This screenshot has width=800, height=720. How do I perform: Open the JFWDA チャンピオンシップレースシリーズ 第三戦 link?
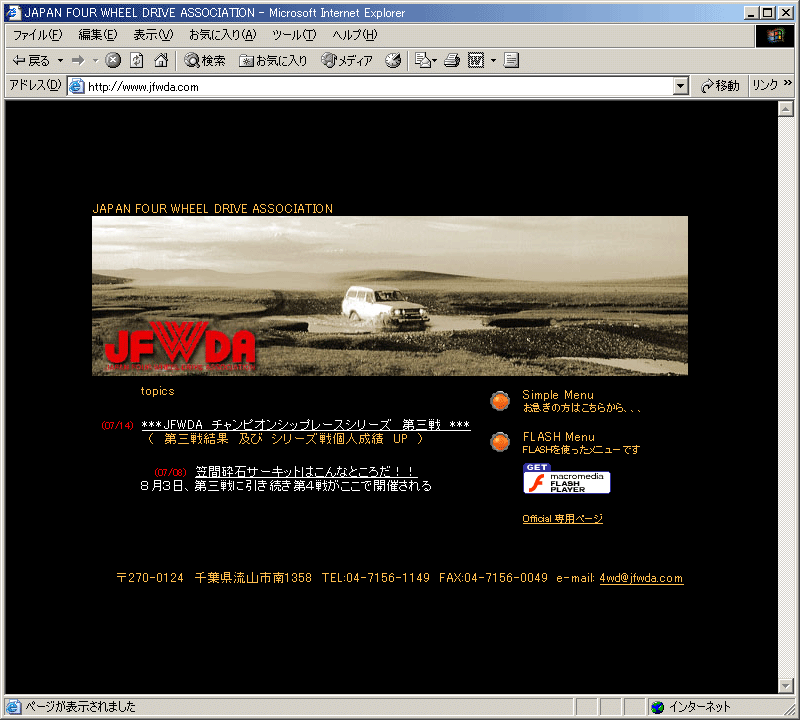click(306, 425)
